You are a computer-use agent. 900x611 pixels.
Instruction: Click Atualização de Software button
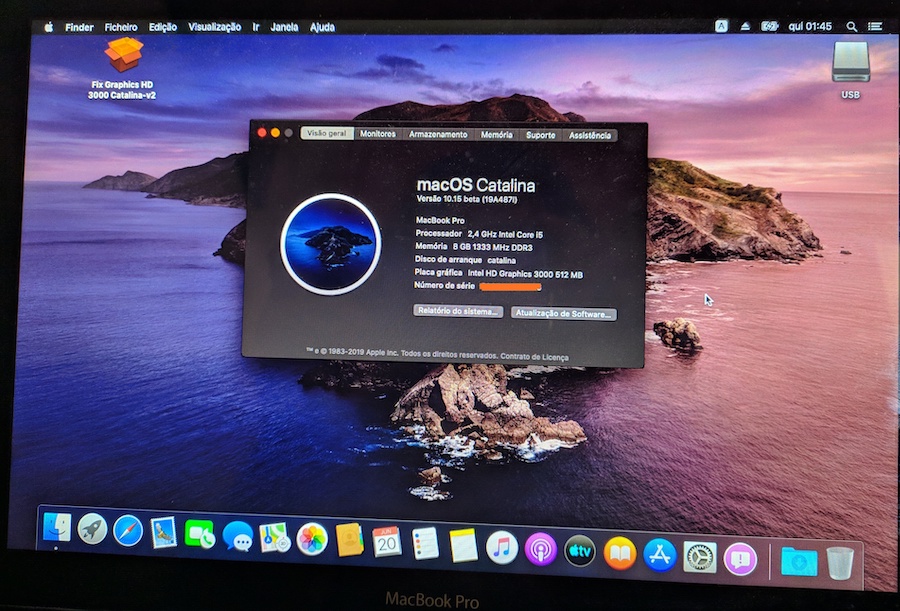(564, 314)
